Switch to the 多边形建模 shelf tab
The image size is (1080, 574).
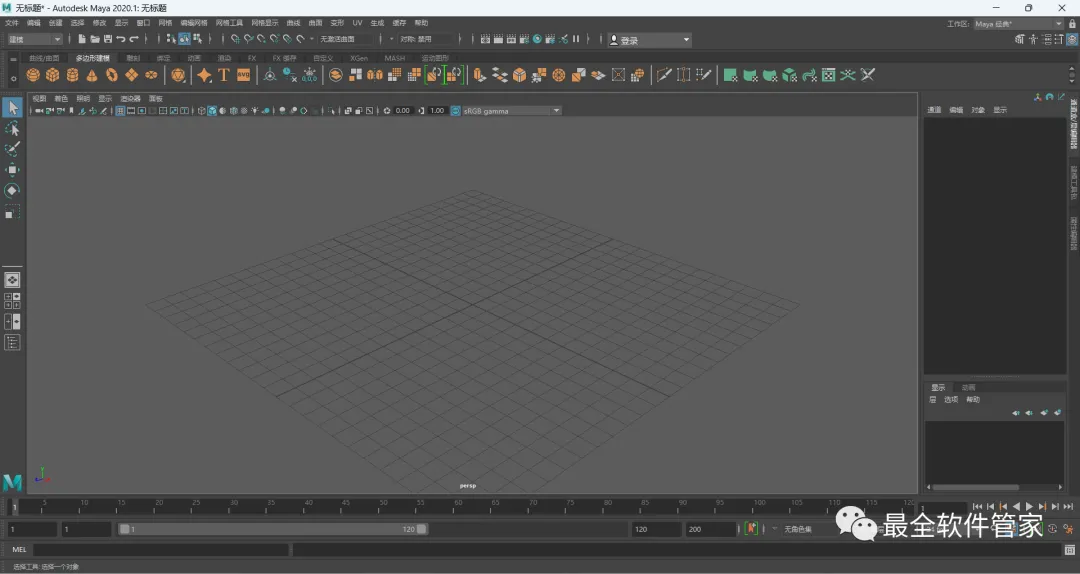point(93,58)
